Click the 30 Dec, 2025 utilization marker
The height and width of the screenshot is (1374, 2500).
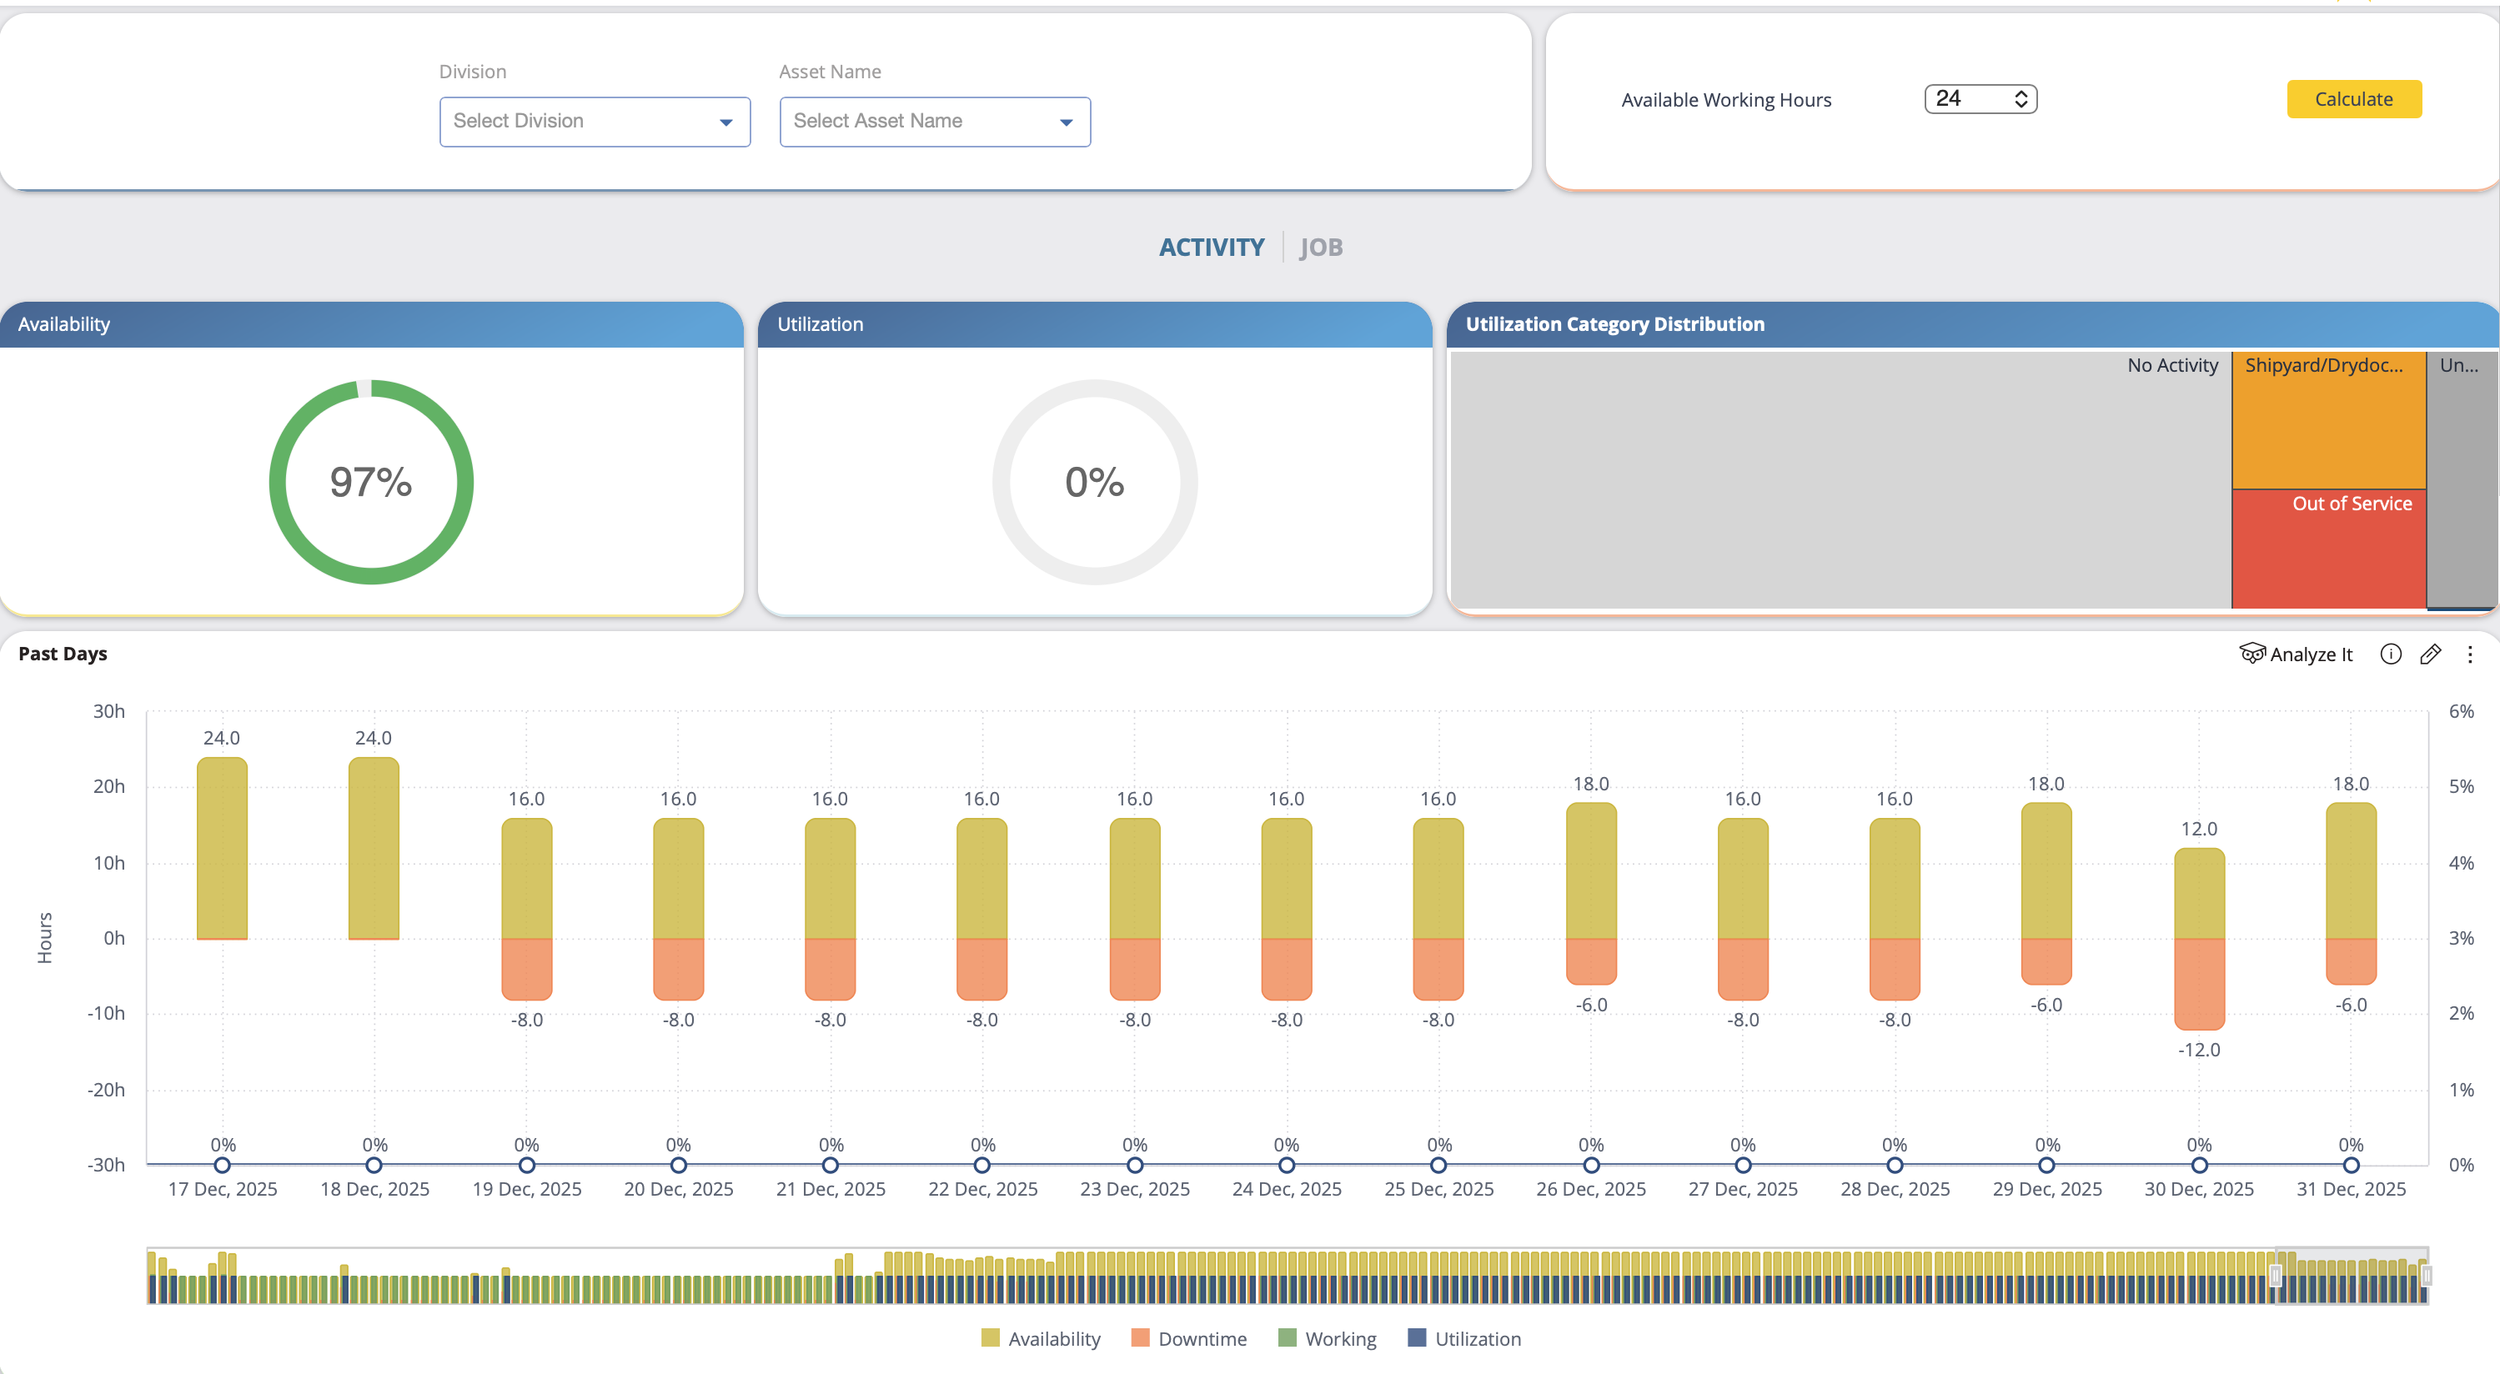[2199, 1165]
